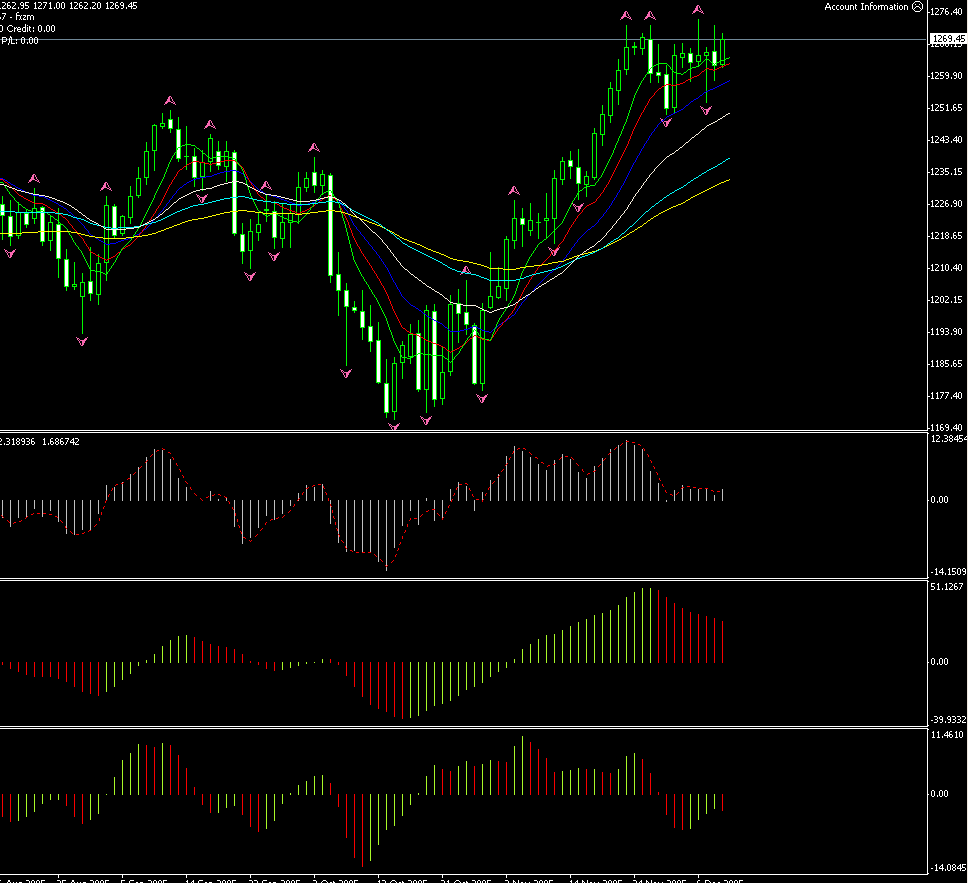Screen dimensions: 968x883
Task: Click the 1251.65 price axis label
Action: click(x=948, y=107)
